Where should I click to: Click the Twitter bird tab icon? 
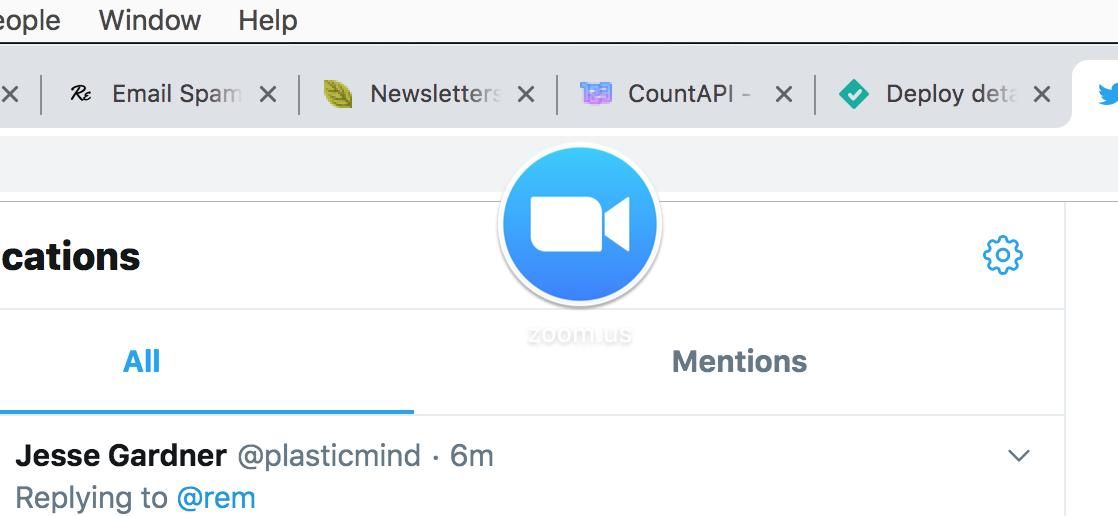point(1107,94)
